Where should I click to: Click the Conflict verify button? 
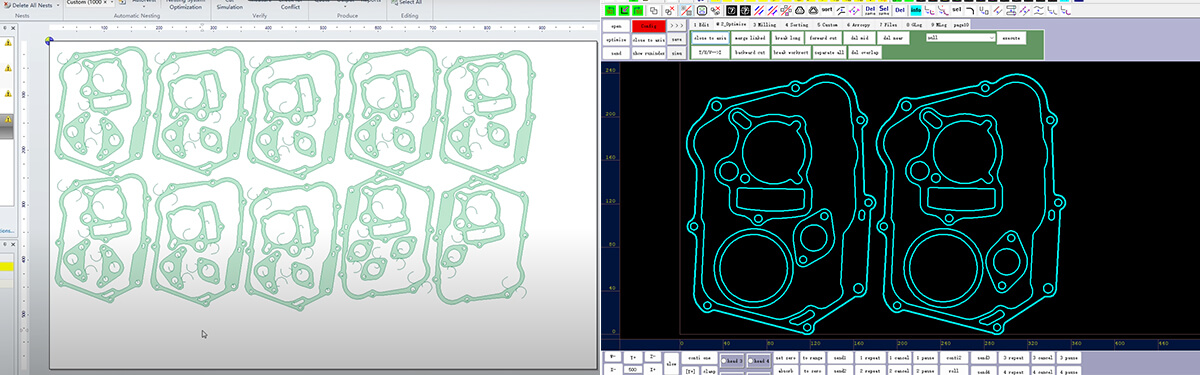(290, 6)
